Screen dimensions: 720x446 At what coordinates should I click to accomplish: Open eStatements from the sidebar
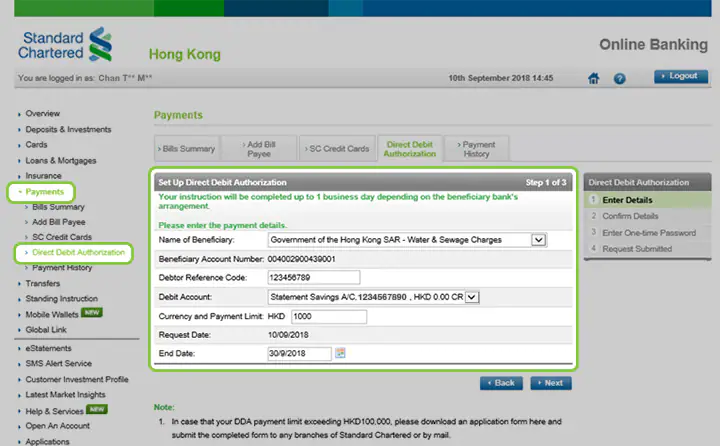pyautogui.click(x=49, y=349)
